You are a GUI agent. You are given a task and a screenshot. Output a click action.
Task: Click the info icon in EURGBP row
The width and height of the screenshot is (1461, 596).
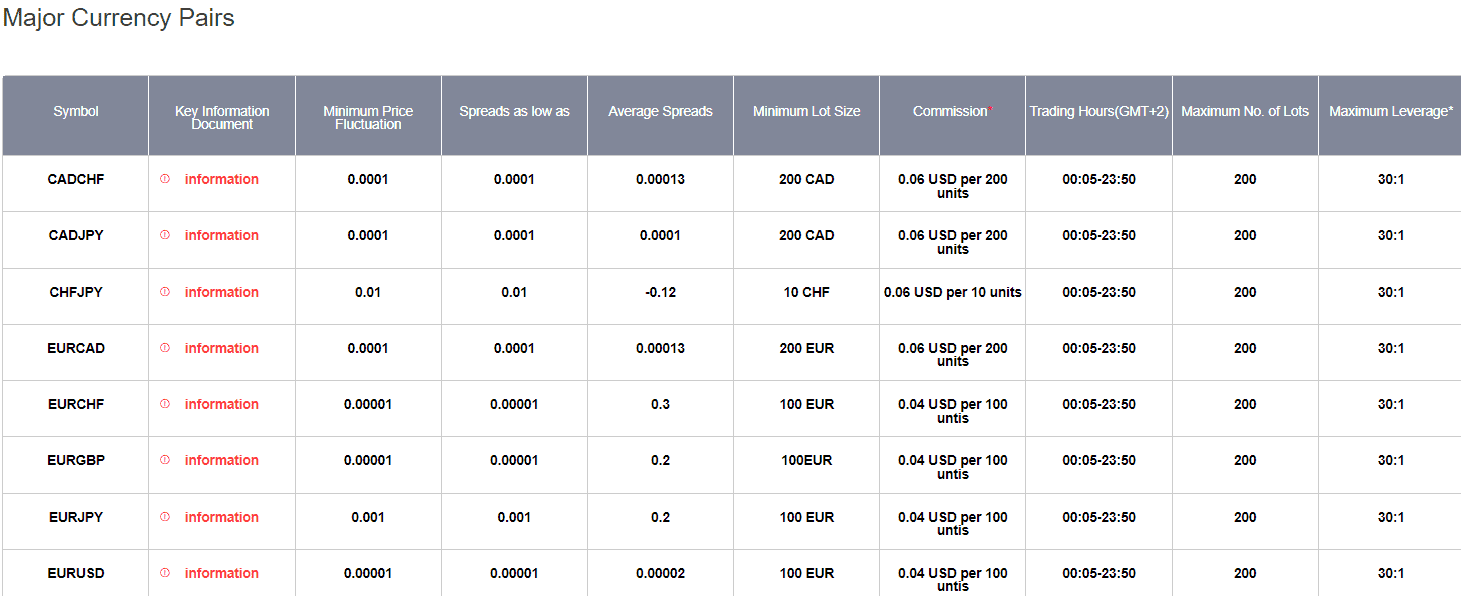(165, 460)
